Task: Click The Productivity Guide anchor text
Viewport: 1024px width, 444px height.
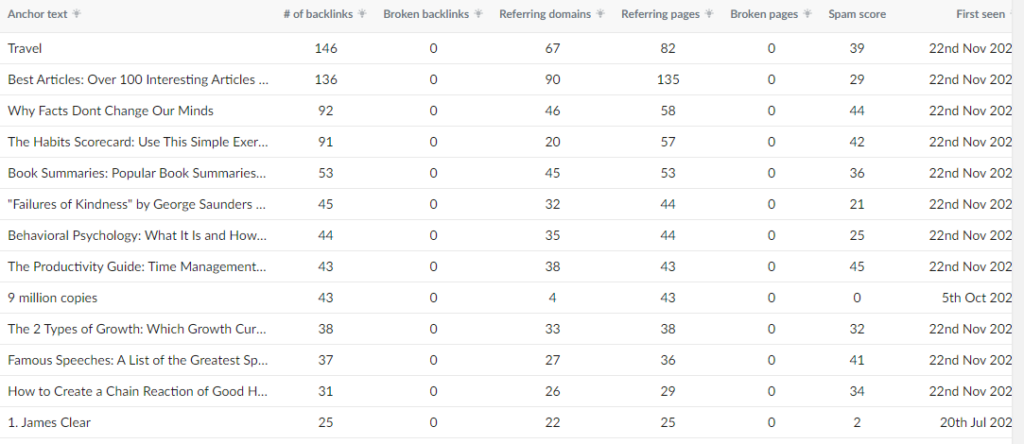Action: point(137,266)
